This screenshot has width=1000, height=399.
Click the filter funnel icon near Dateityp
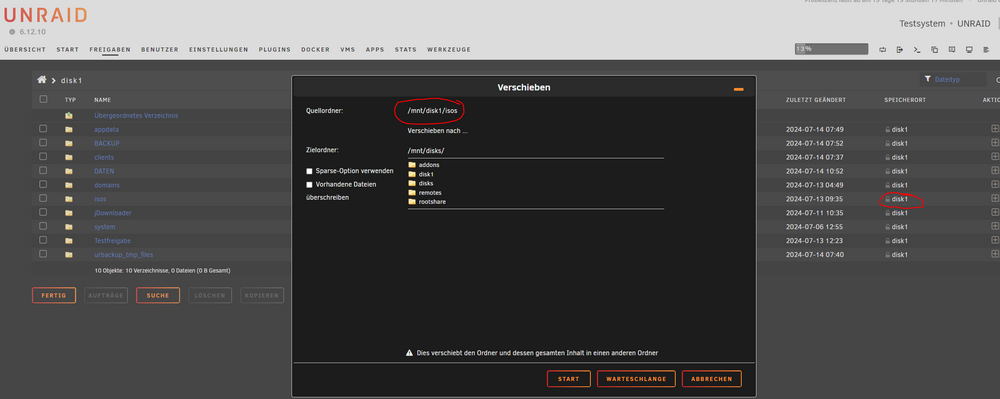point(928,79)
